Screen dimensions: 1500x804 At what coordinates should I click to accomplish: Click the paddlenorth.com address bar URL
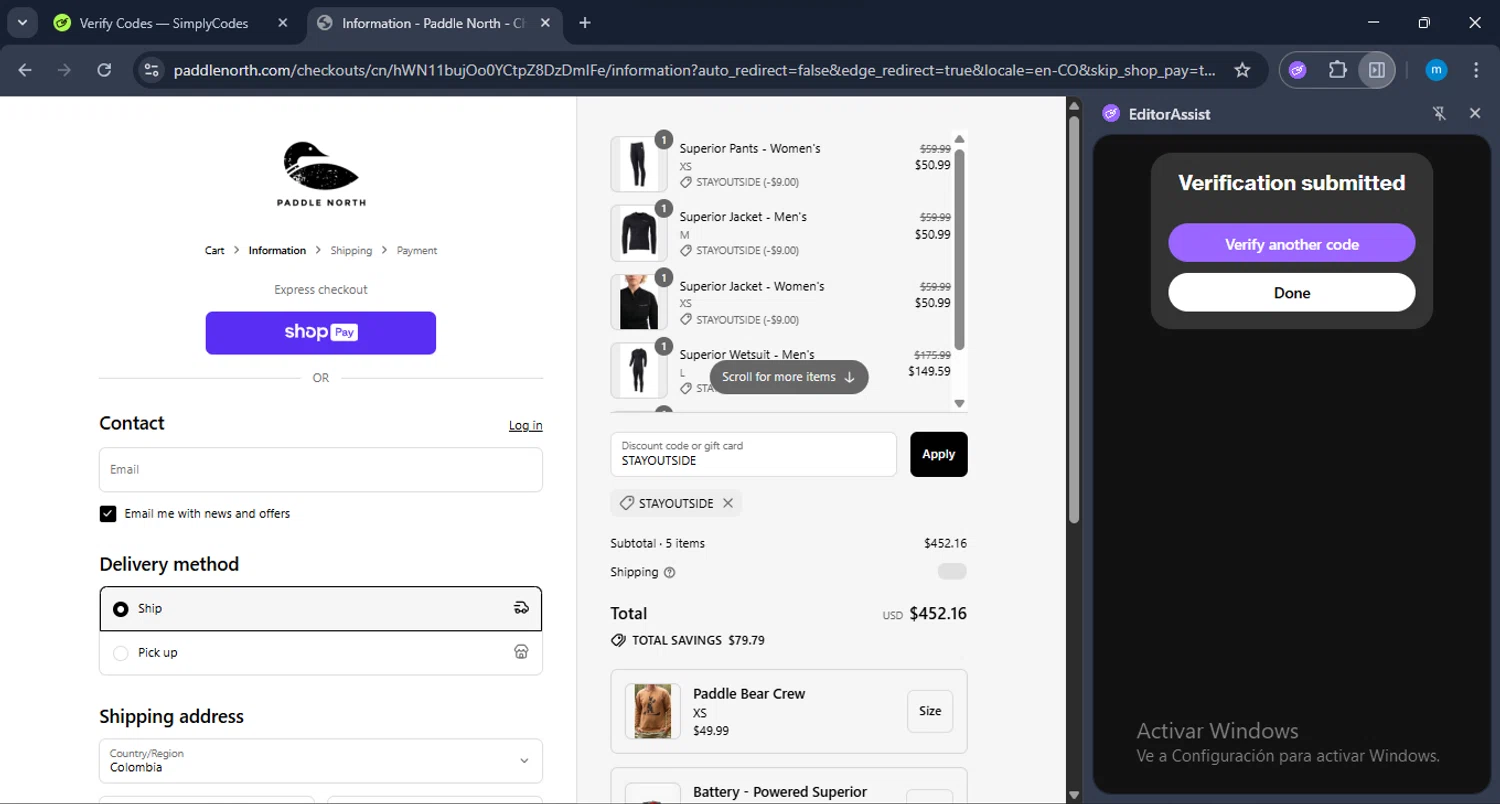click(x=694, y=70)
